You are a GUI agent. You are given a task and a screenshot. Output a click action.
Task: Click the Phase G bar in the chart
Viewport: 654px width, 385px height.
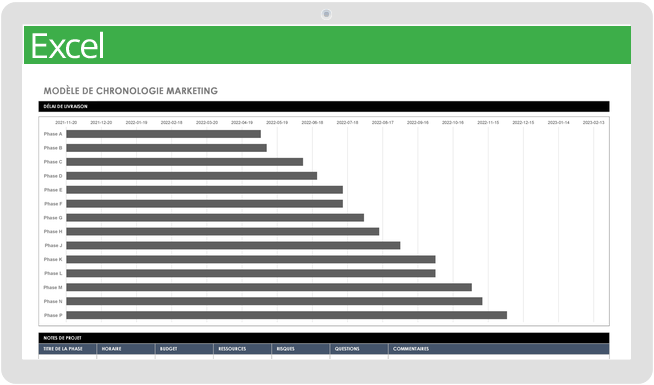click(215, 218)
